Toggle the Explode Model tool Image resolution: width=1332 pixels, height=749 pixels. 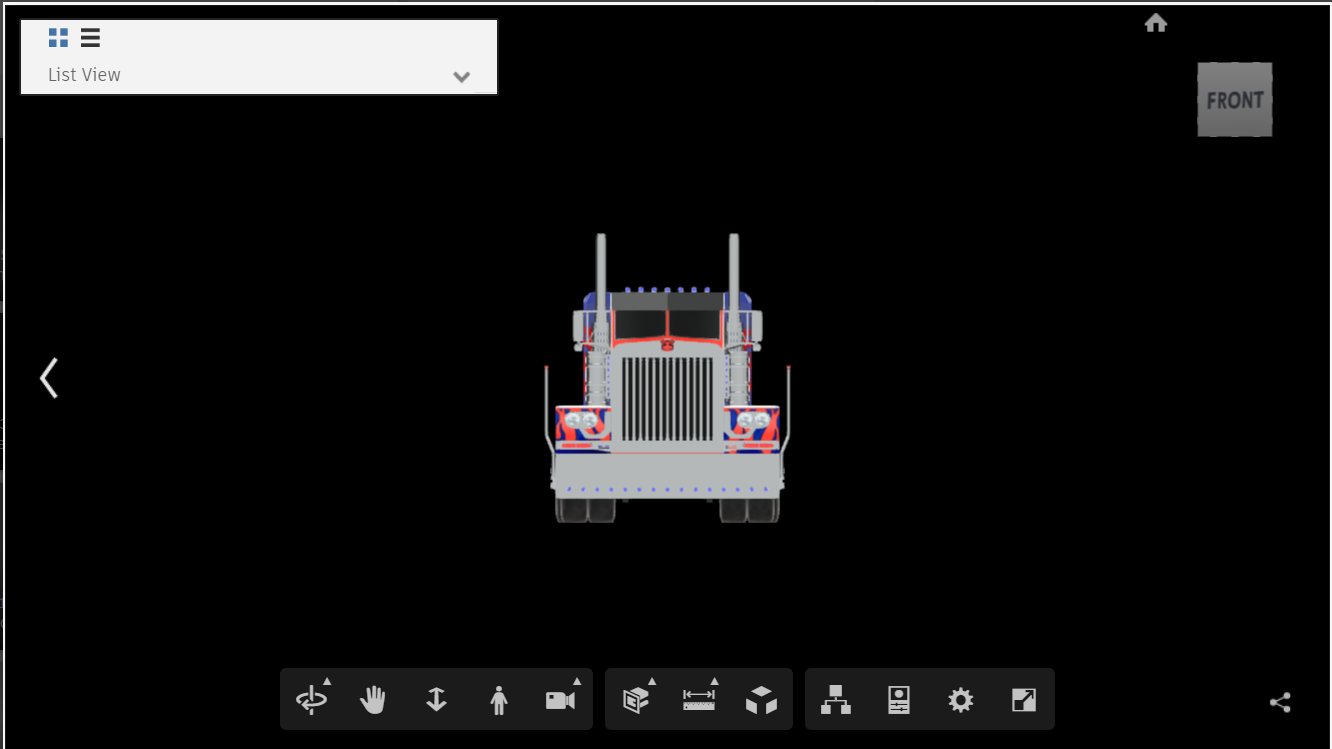pyautogui.click(x=761, y=700)
